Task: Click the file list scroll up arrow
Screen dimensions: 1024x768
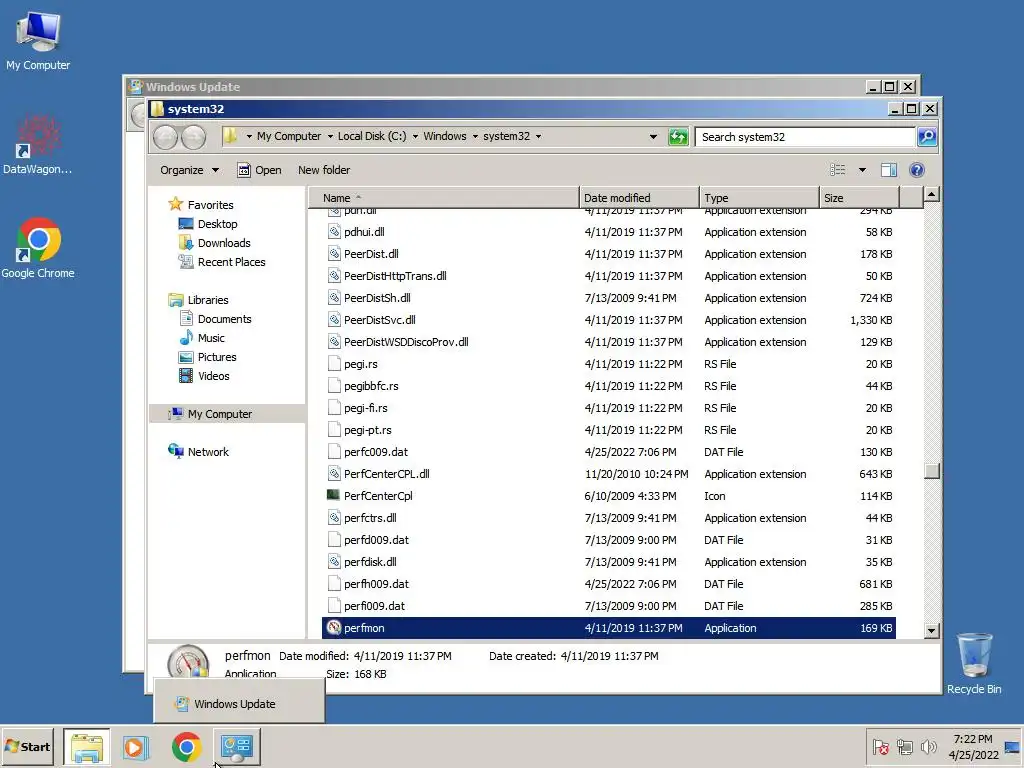Action: pos(932,194)
